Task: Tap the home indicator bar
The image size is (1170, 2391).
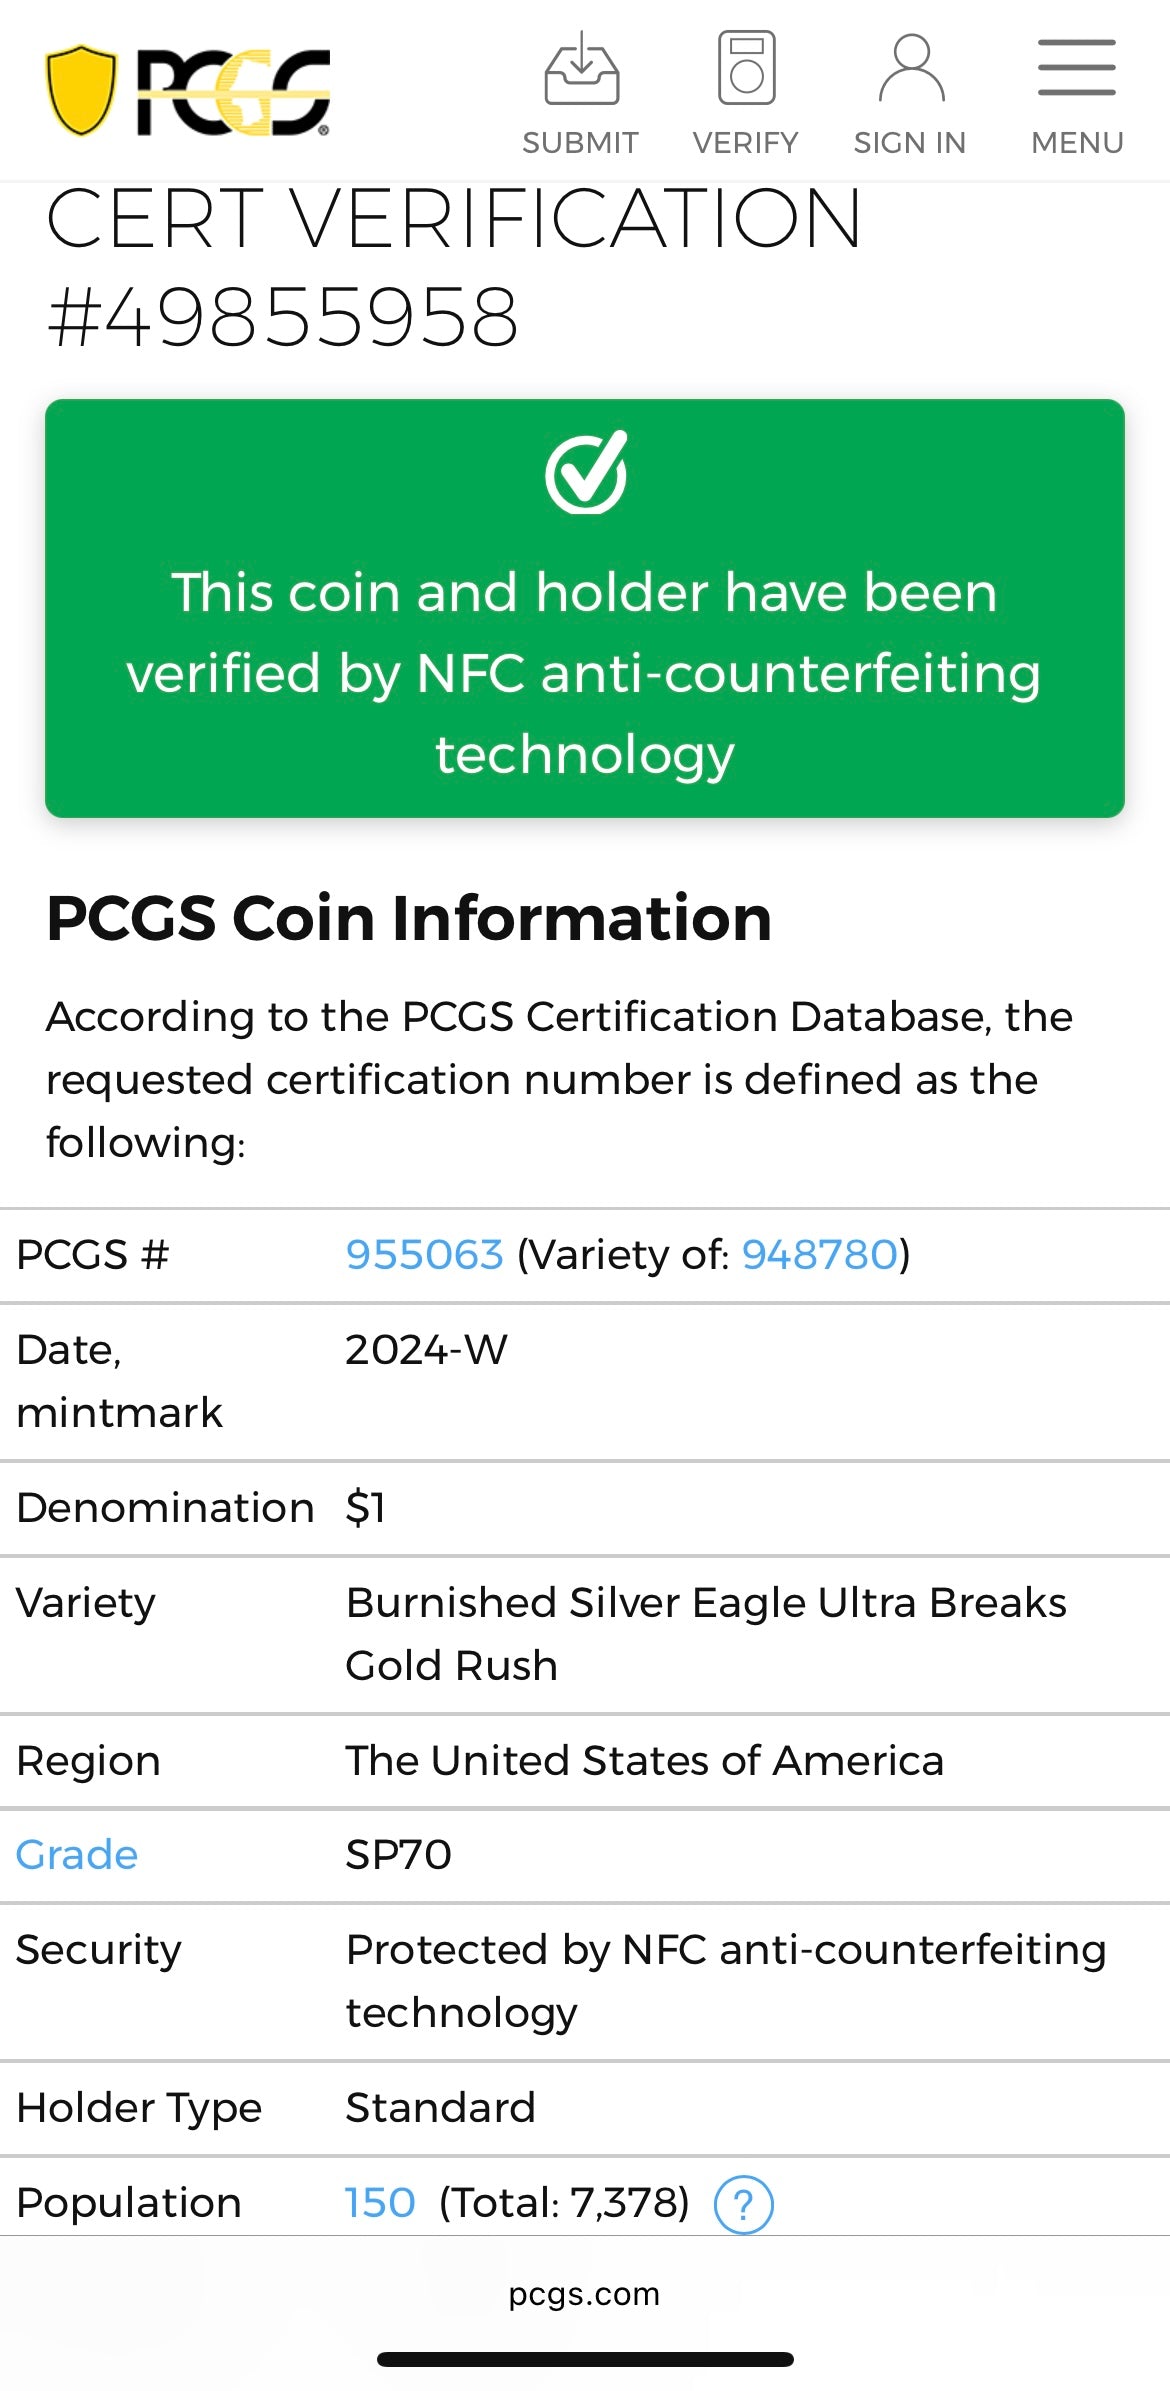Action: pos(585,2360)
